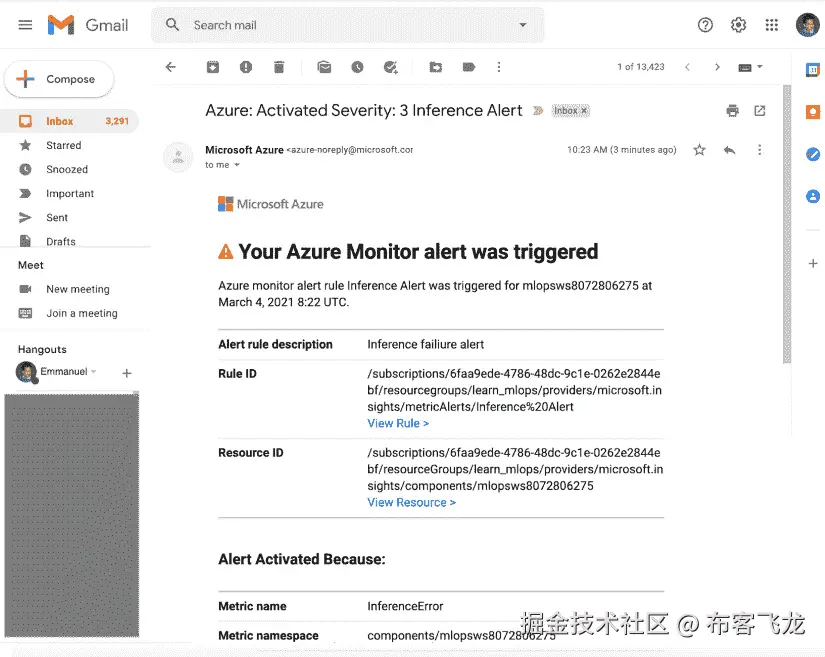This screenshot has height=657, width=825.
Task: Remove the Inbox label with its X
Action: coord(584,110)
